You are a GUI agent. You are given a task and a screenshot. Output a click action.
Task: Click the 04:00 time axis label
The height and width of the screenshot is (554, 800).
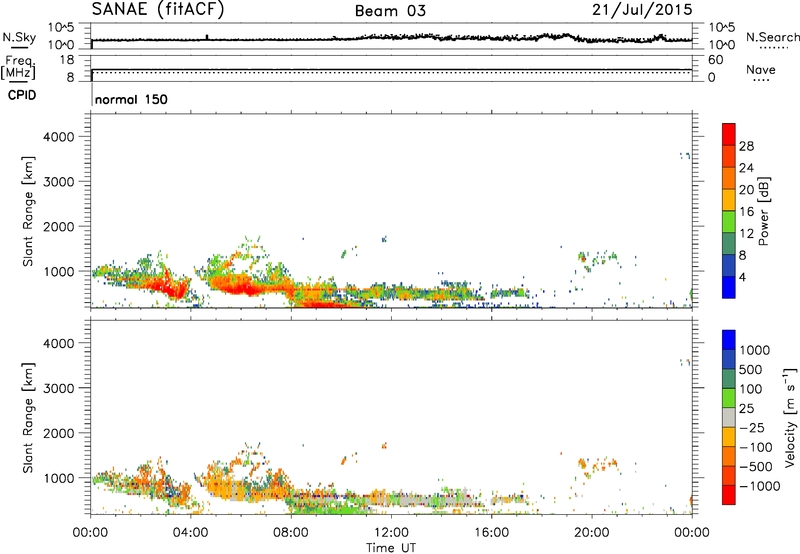click(191, 533)
